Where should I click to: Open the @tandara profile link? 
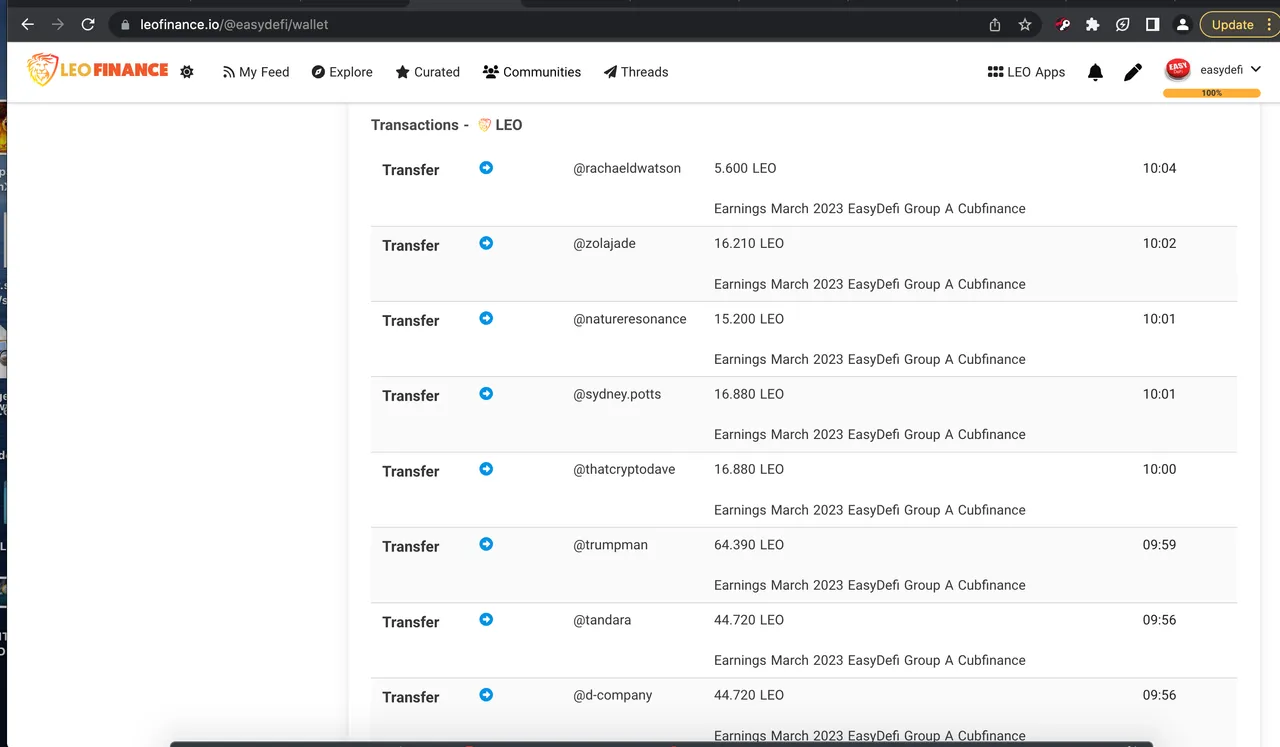602,620
